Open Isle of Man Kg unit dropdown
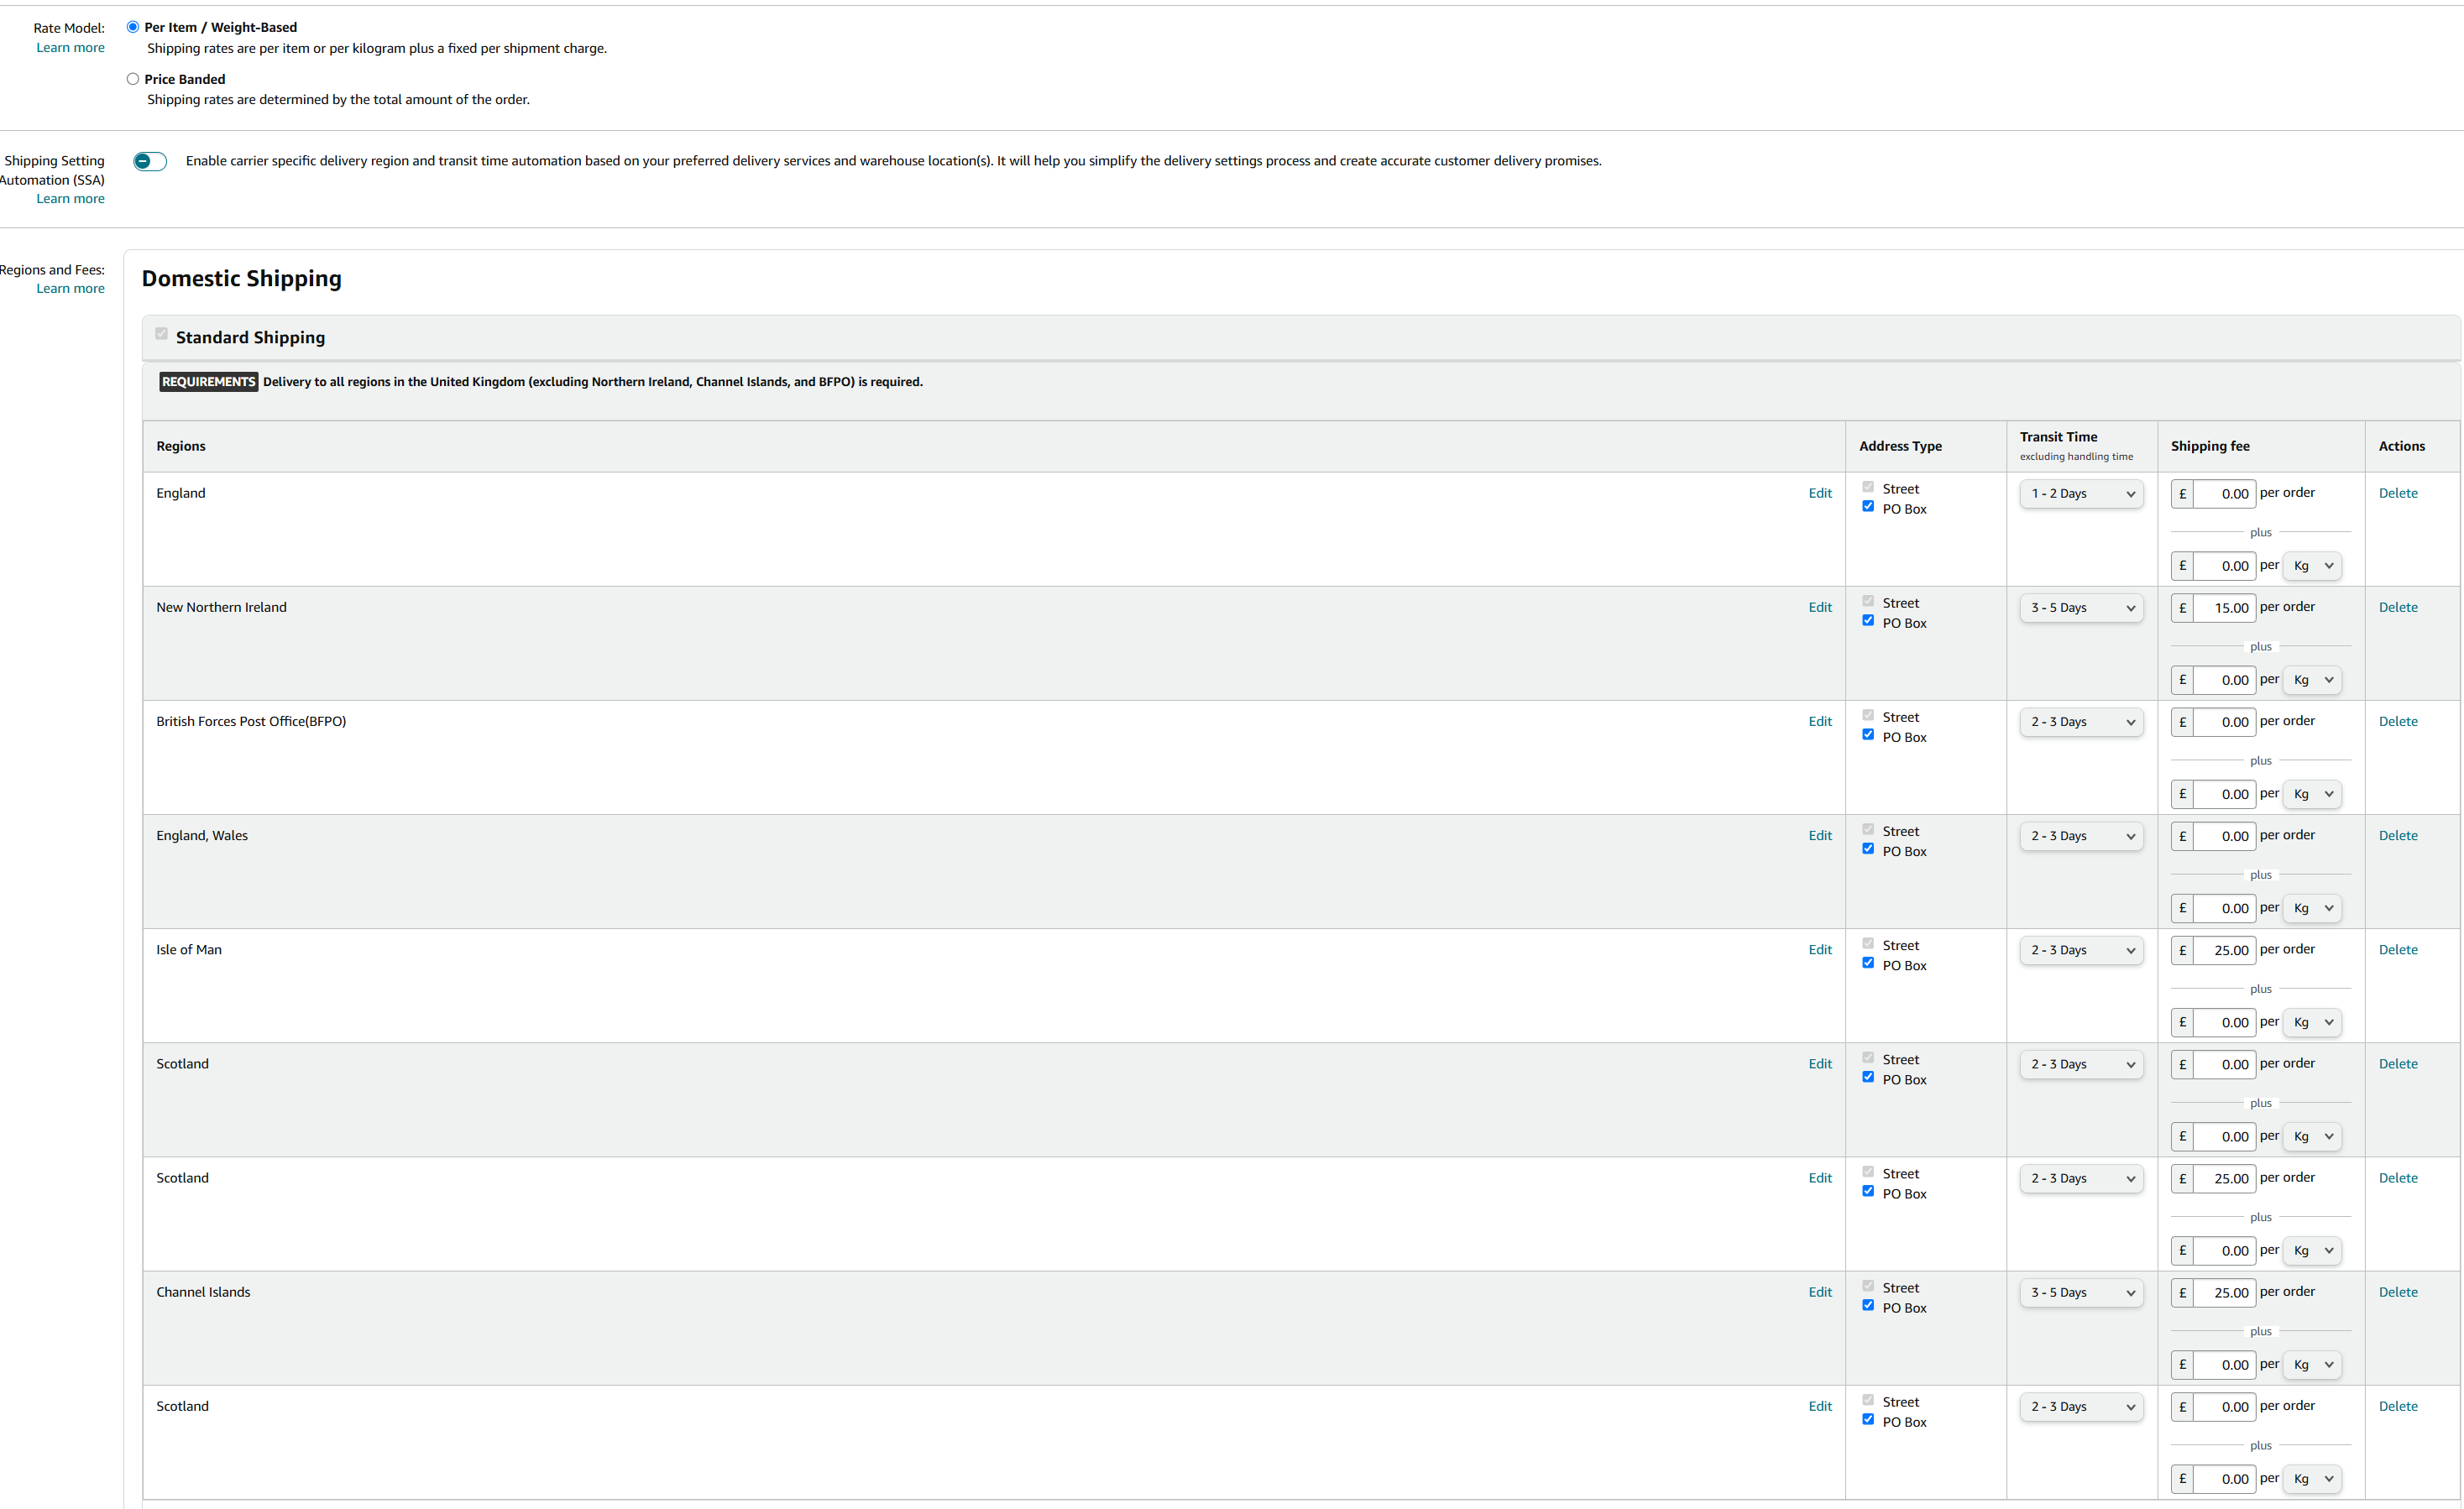 tap(2313, 1022)
